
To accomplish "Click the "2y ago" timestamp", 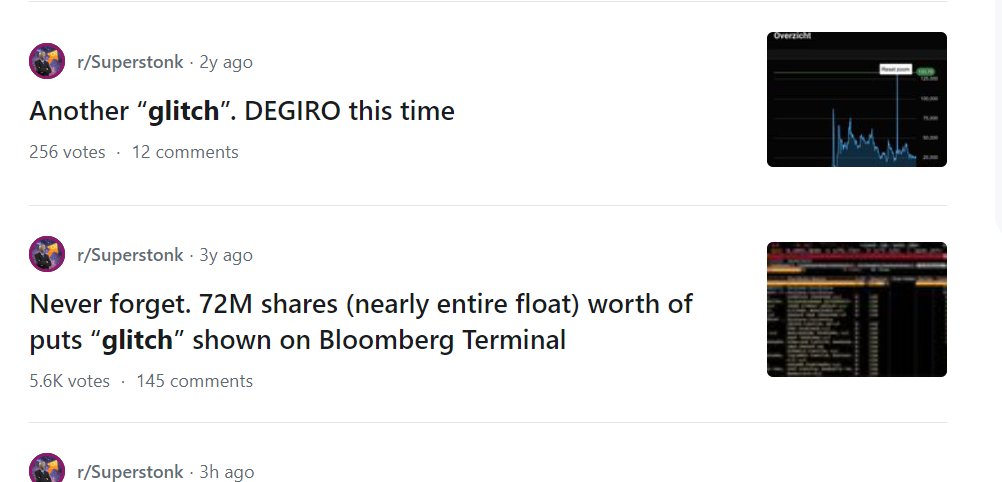I will [226, 62].
